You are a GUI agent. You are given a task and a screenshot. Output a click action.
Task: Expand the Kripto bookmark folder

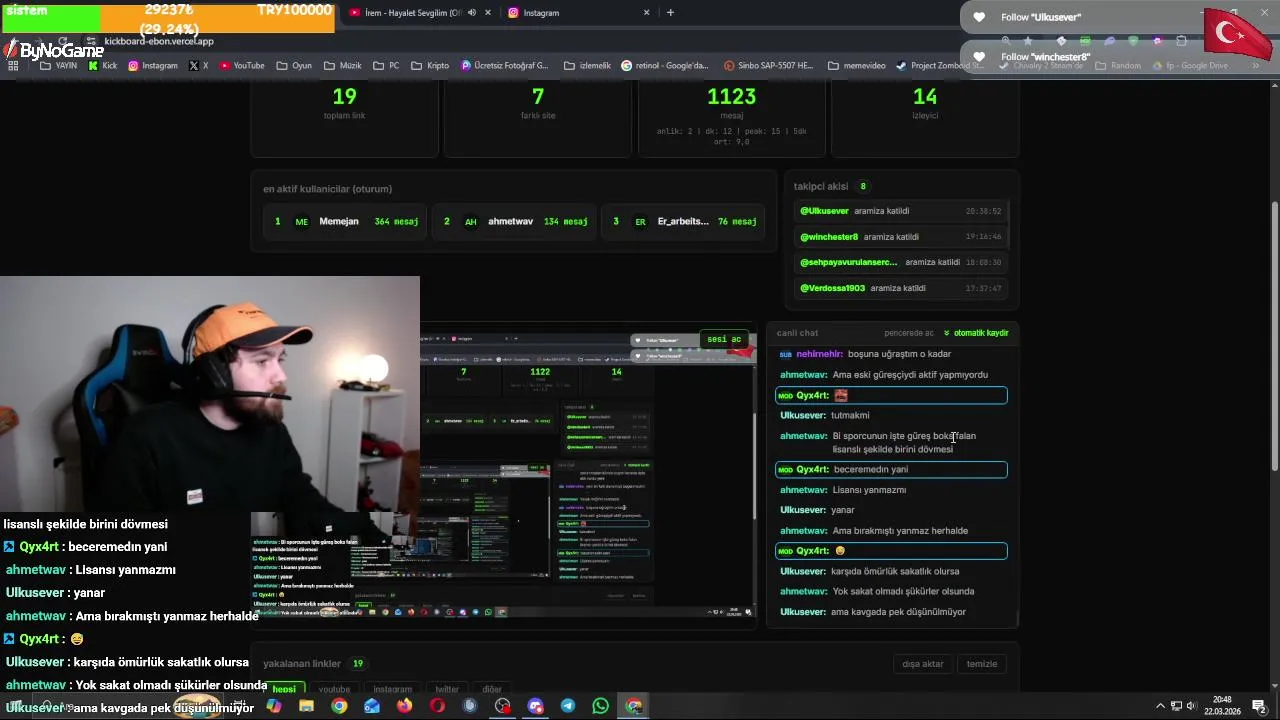click(430, 66)
